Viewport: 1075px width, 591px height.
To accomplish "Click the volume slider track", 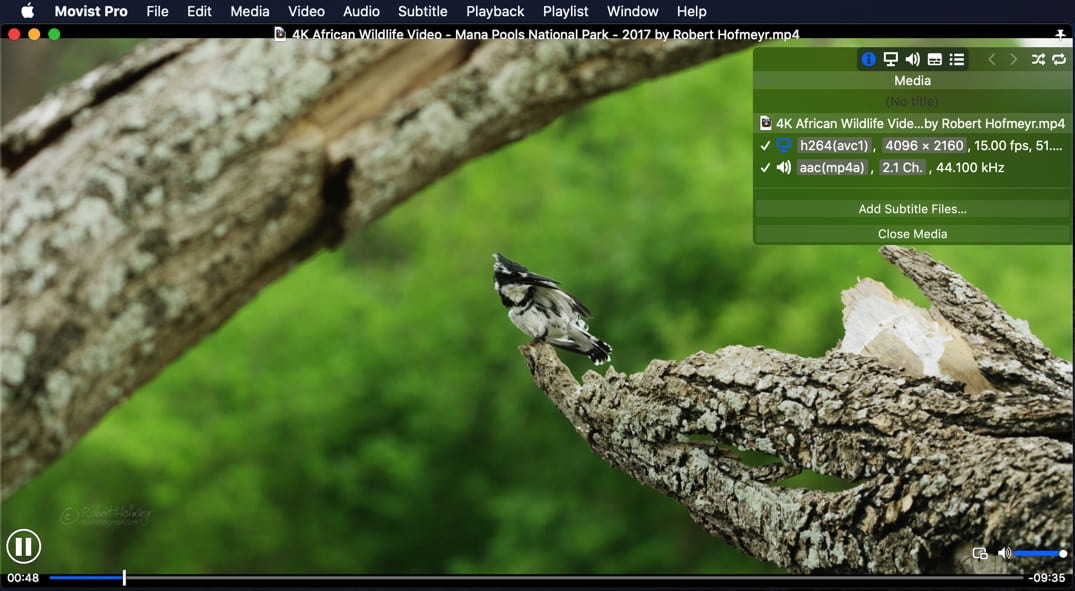I will coord(1040,553).
